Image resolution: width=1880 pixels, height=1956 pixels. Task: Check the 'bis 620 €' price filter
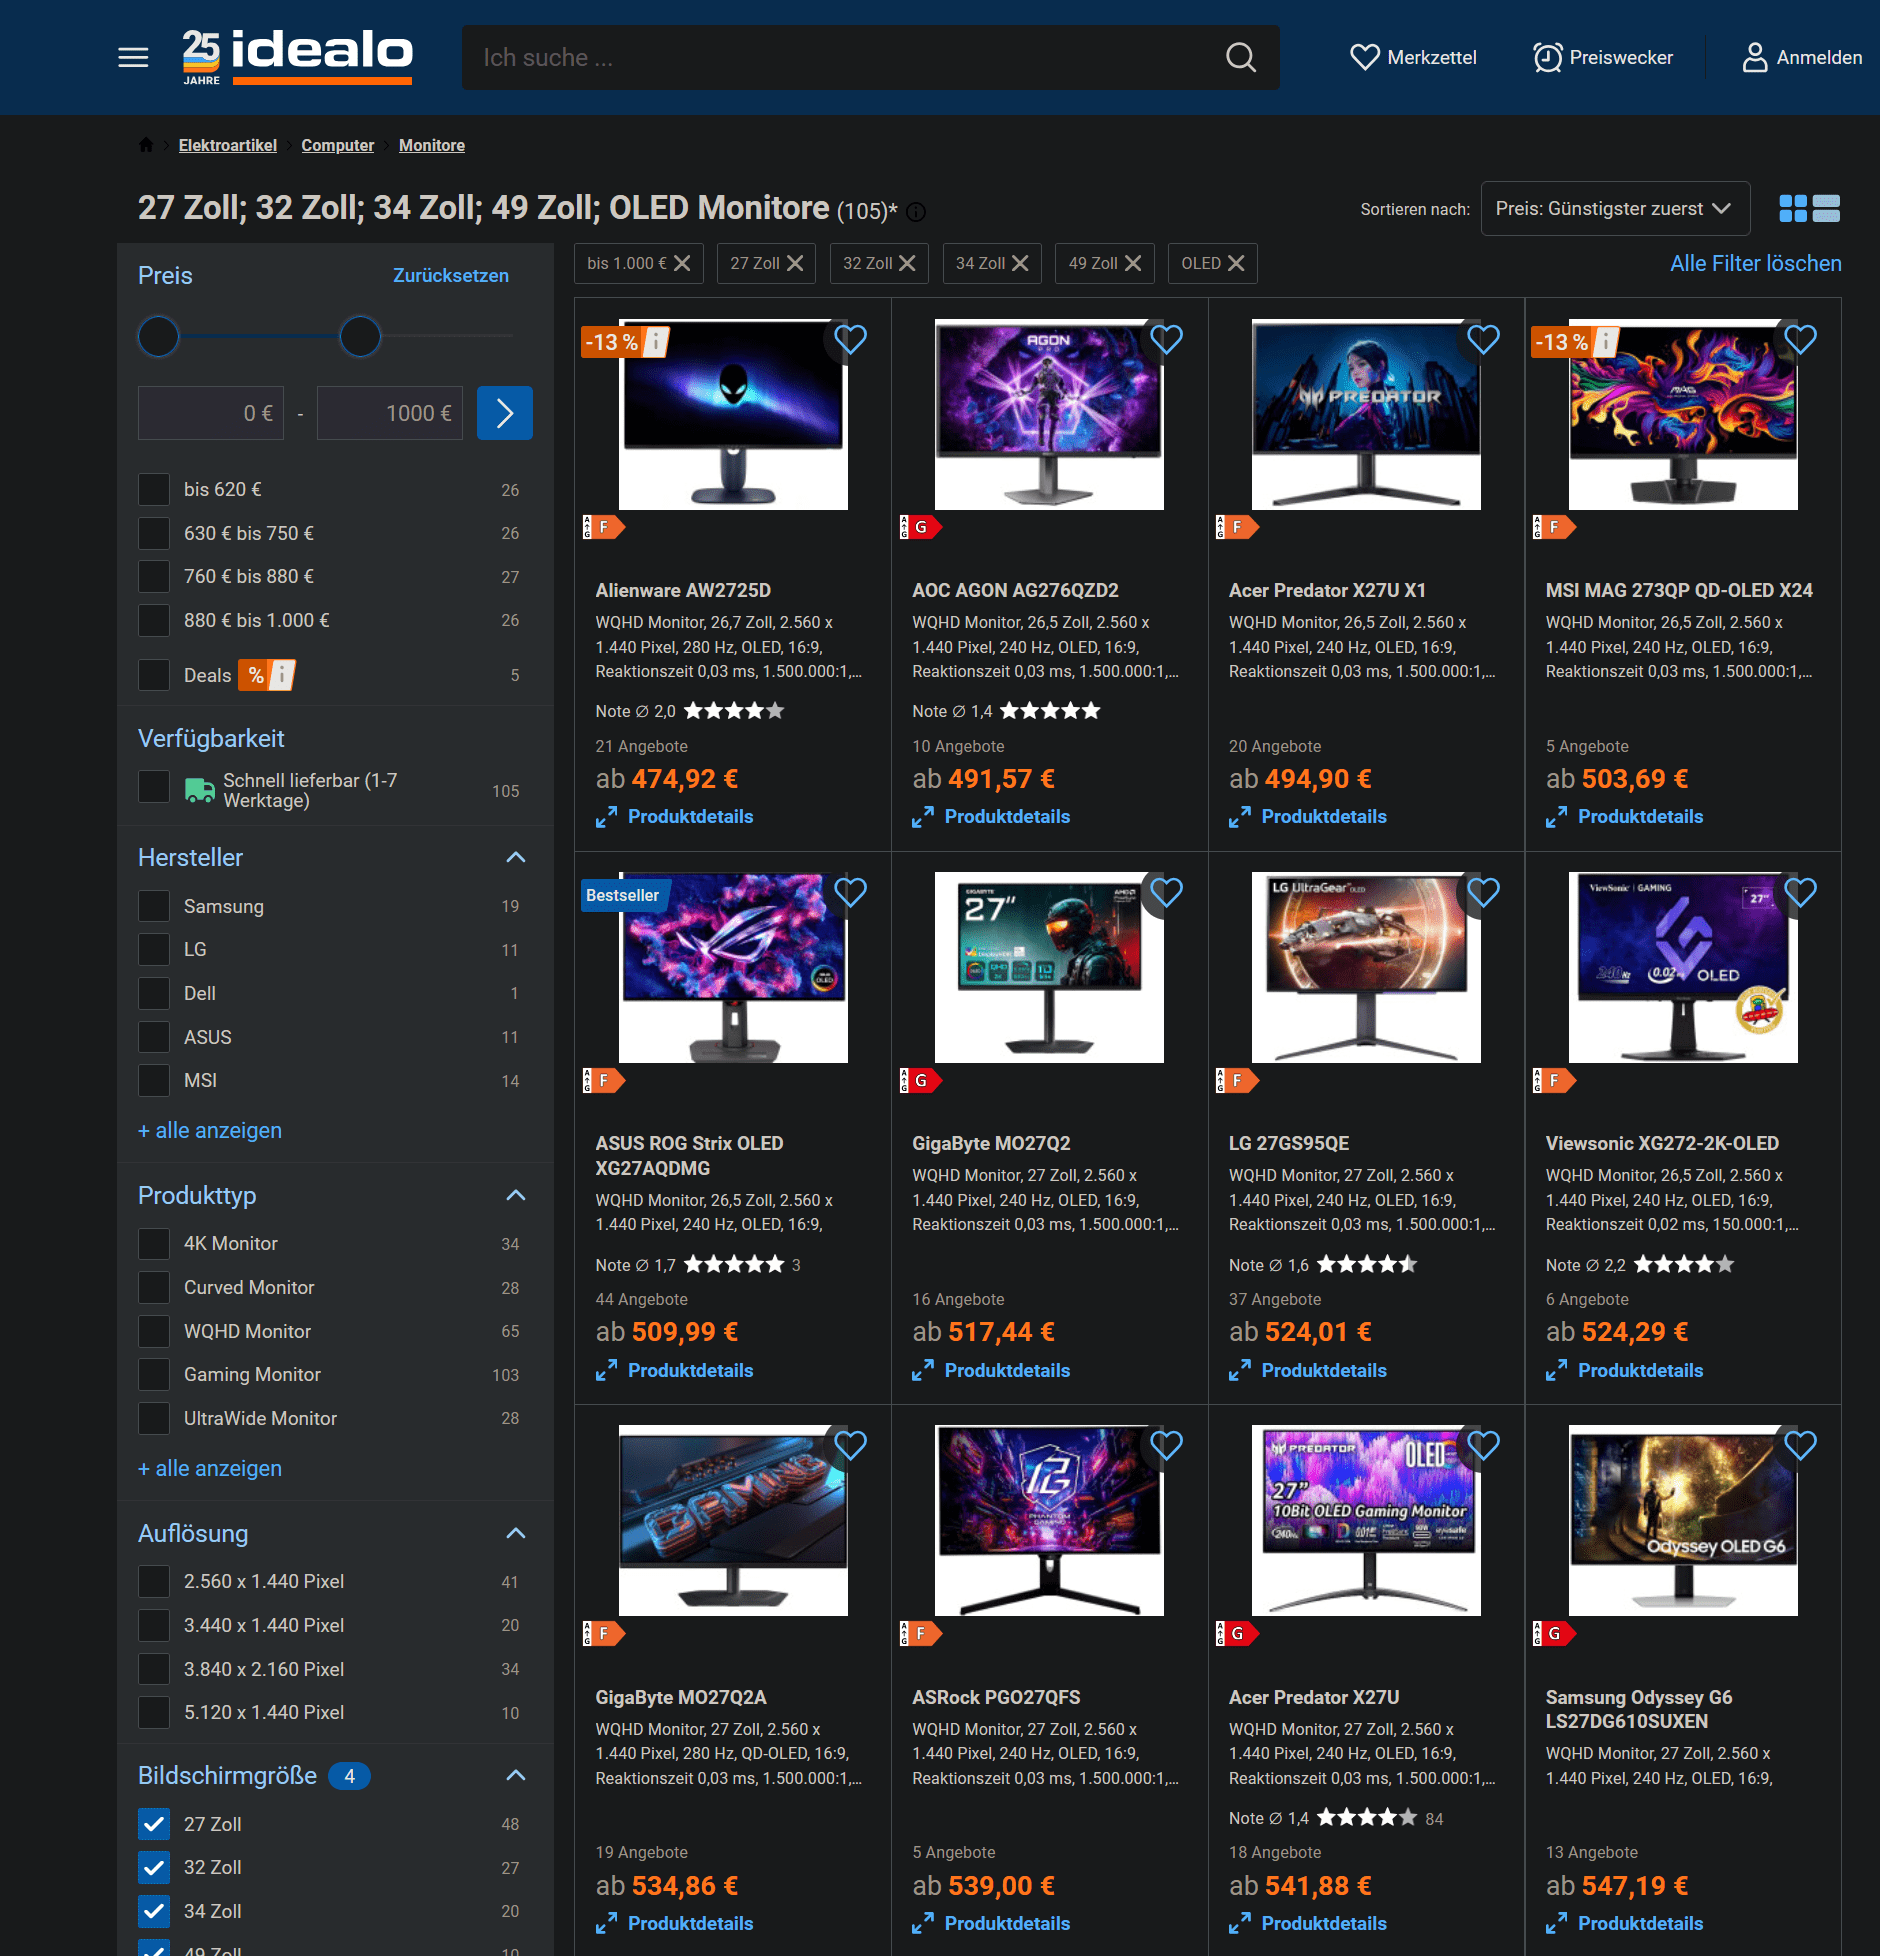click(154, 490)
